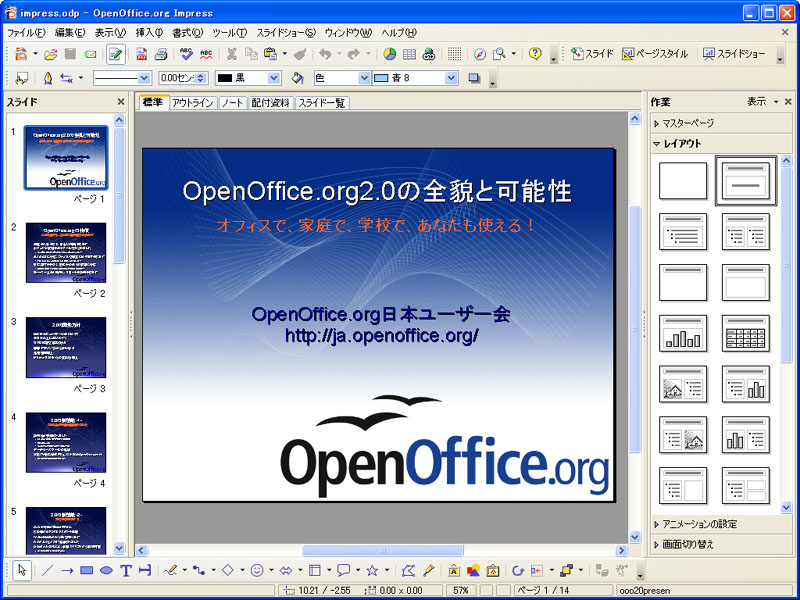800x600 pixels.
Task: Open the スライドショー menu
Action: pyautogui.click(x=286, y=33)
